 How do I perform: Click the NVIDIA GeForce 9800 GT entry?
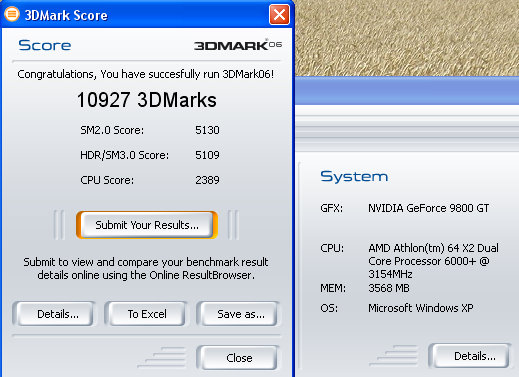(429, 208)
